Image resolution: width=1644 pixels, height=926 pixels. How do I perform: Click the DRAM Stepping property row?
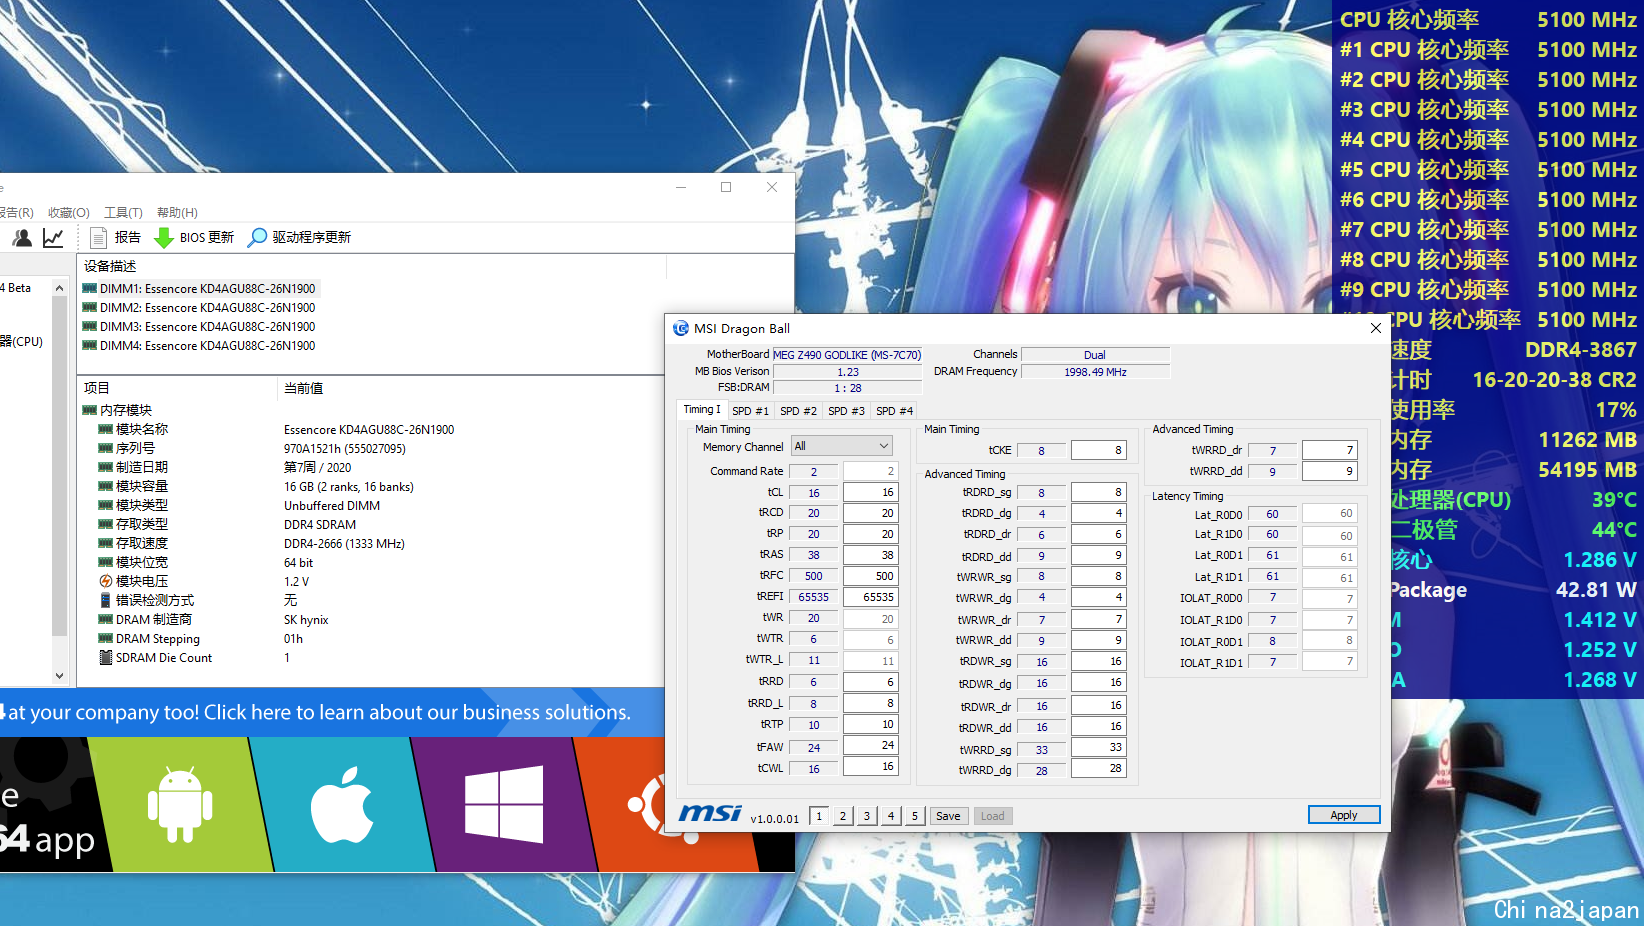(370, 638)
